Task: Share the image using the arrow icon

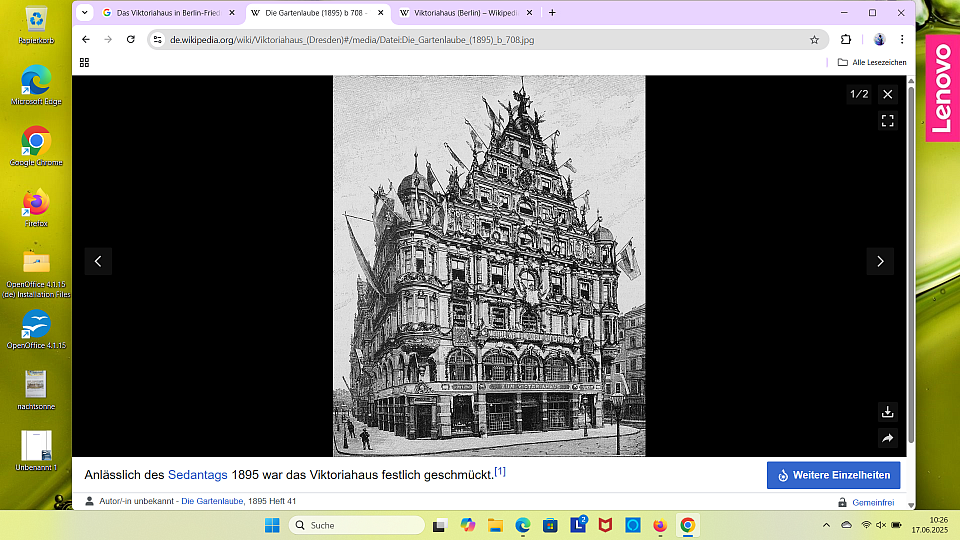Action: coord(887,438)
